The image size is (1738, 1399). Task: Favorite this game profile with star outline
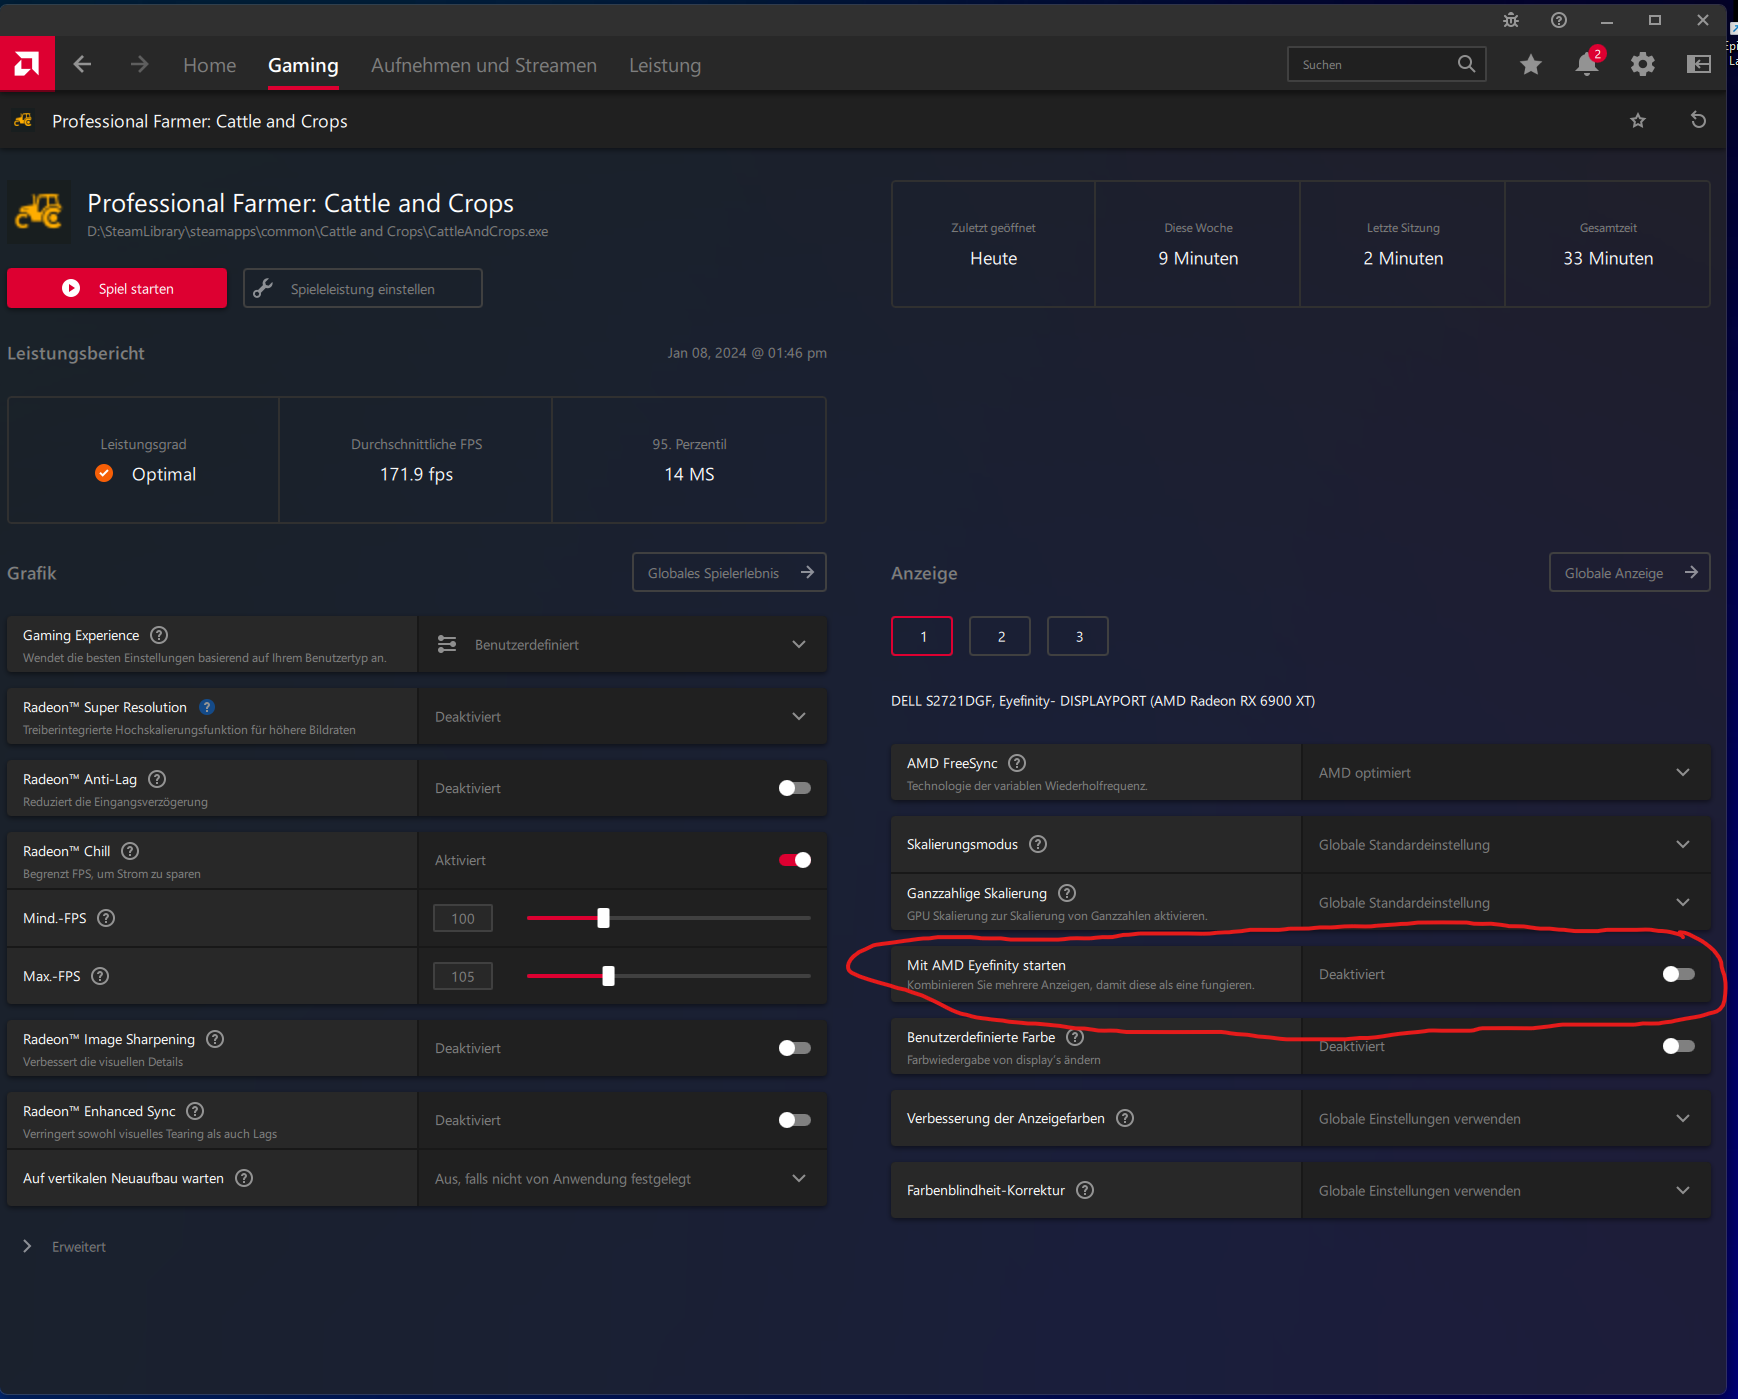[x=1638, y=121]
